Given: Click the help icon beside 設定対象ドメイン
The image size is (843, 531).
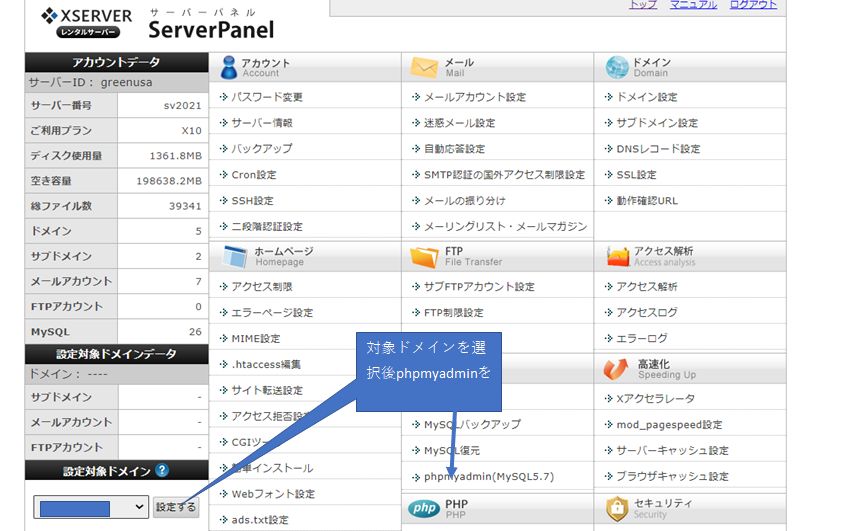Looking at the screenshot, I should point(162,471).
